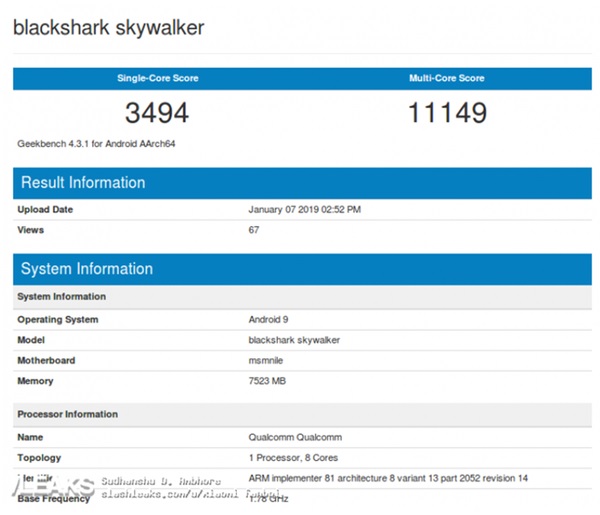Select the Memory label

35,381
